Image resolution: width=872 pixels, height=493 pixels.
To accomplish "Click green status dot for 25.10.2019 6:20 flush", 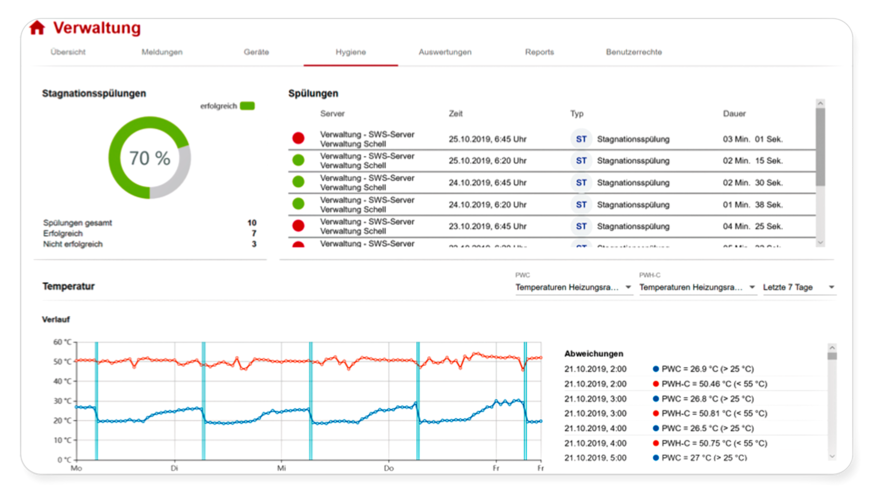I will pyautogui.click(x=298, y=160).
